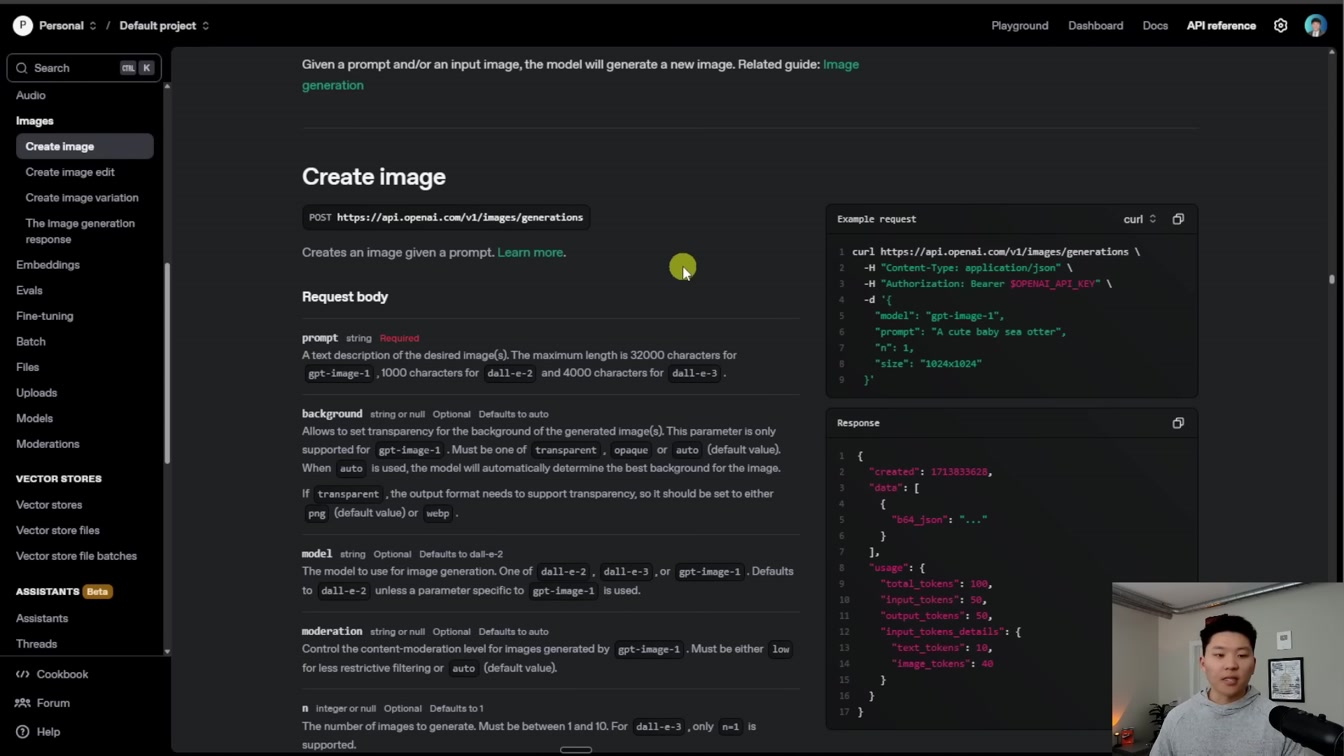Open Vector store files page
Viewport: 1344px width, 756px height.
point(58,530)
